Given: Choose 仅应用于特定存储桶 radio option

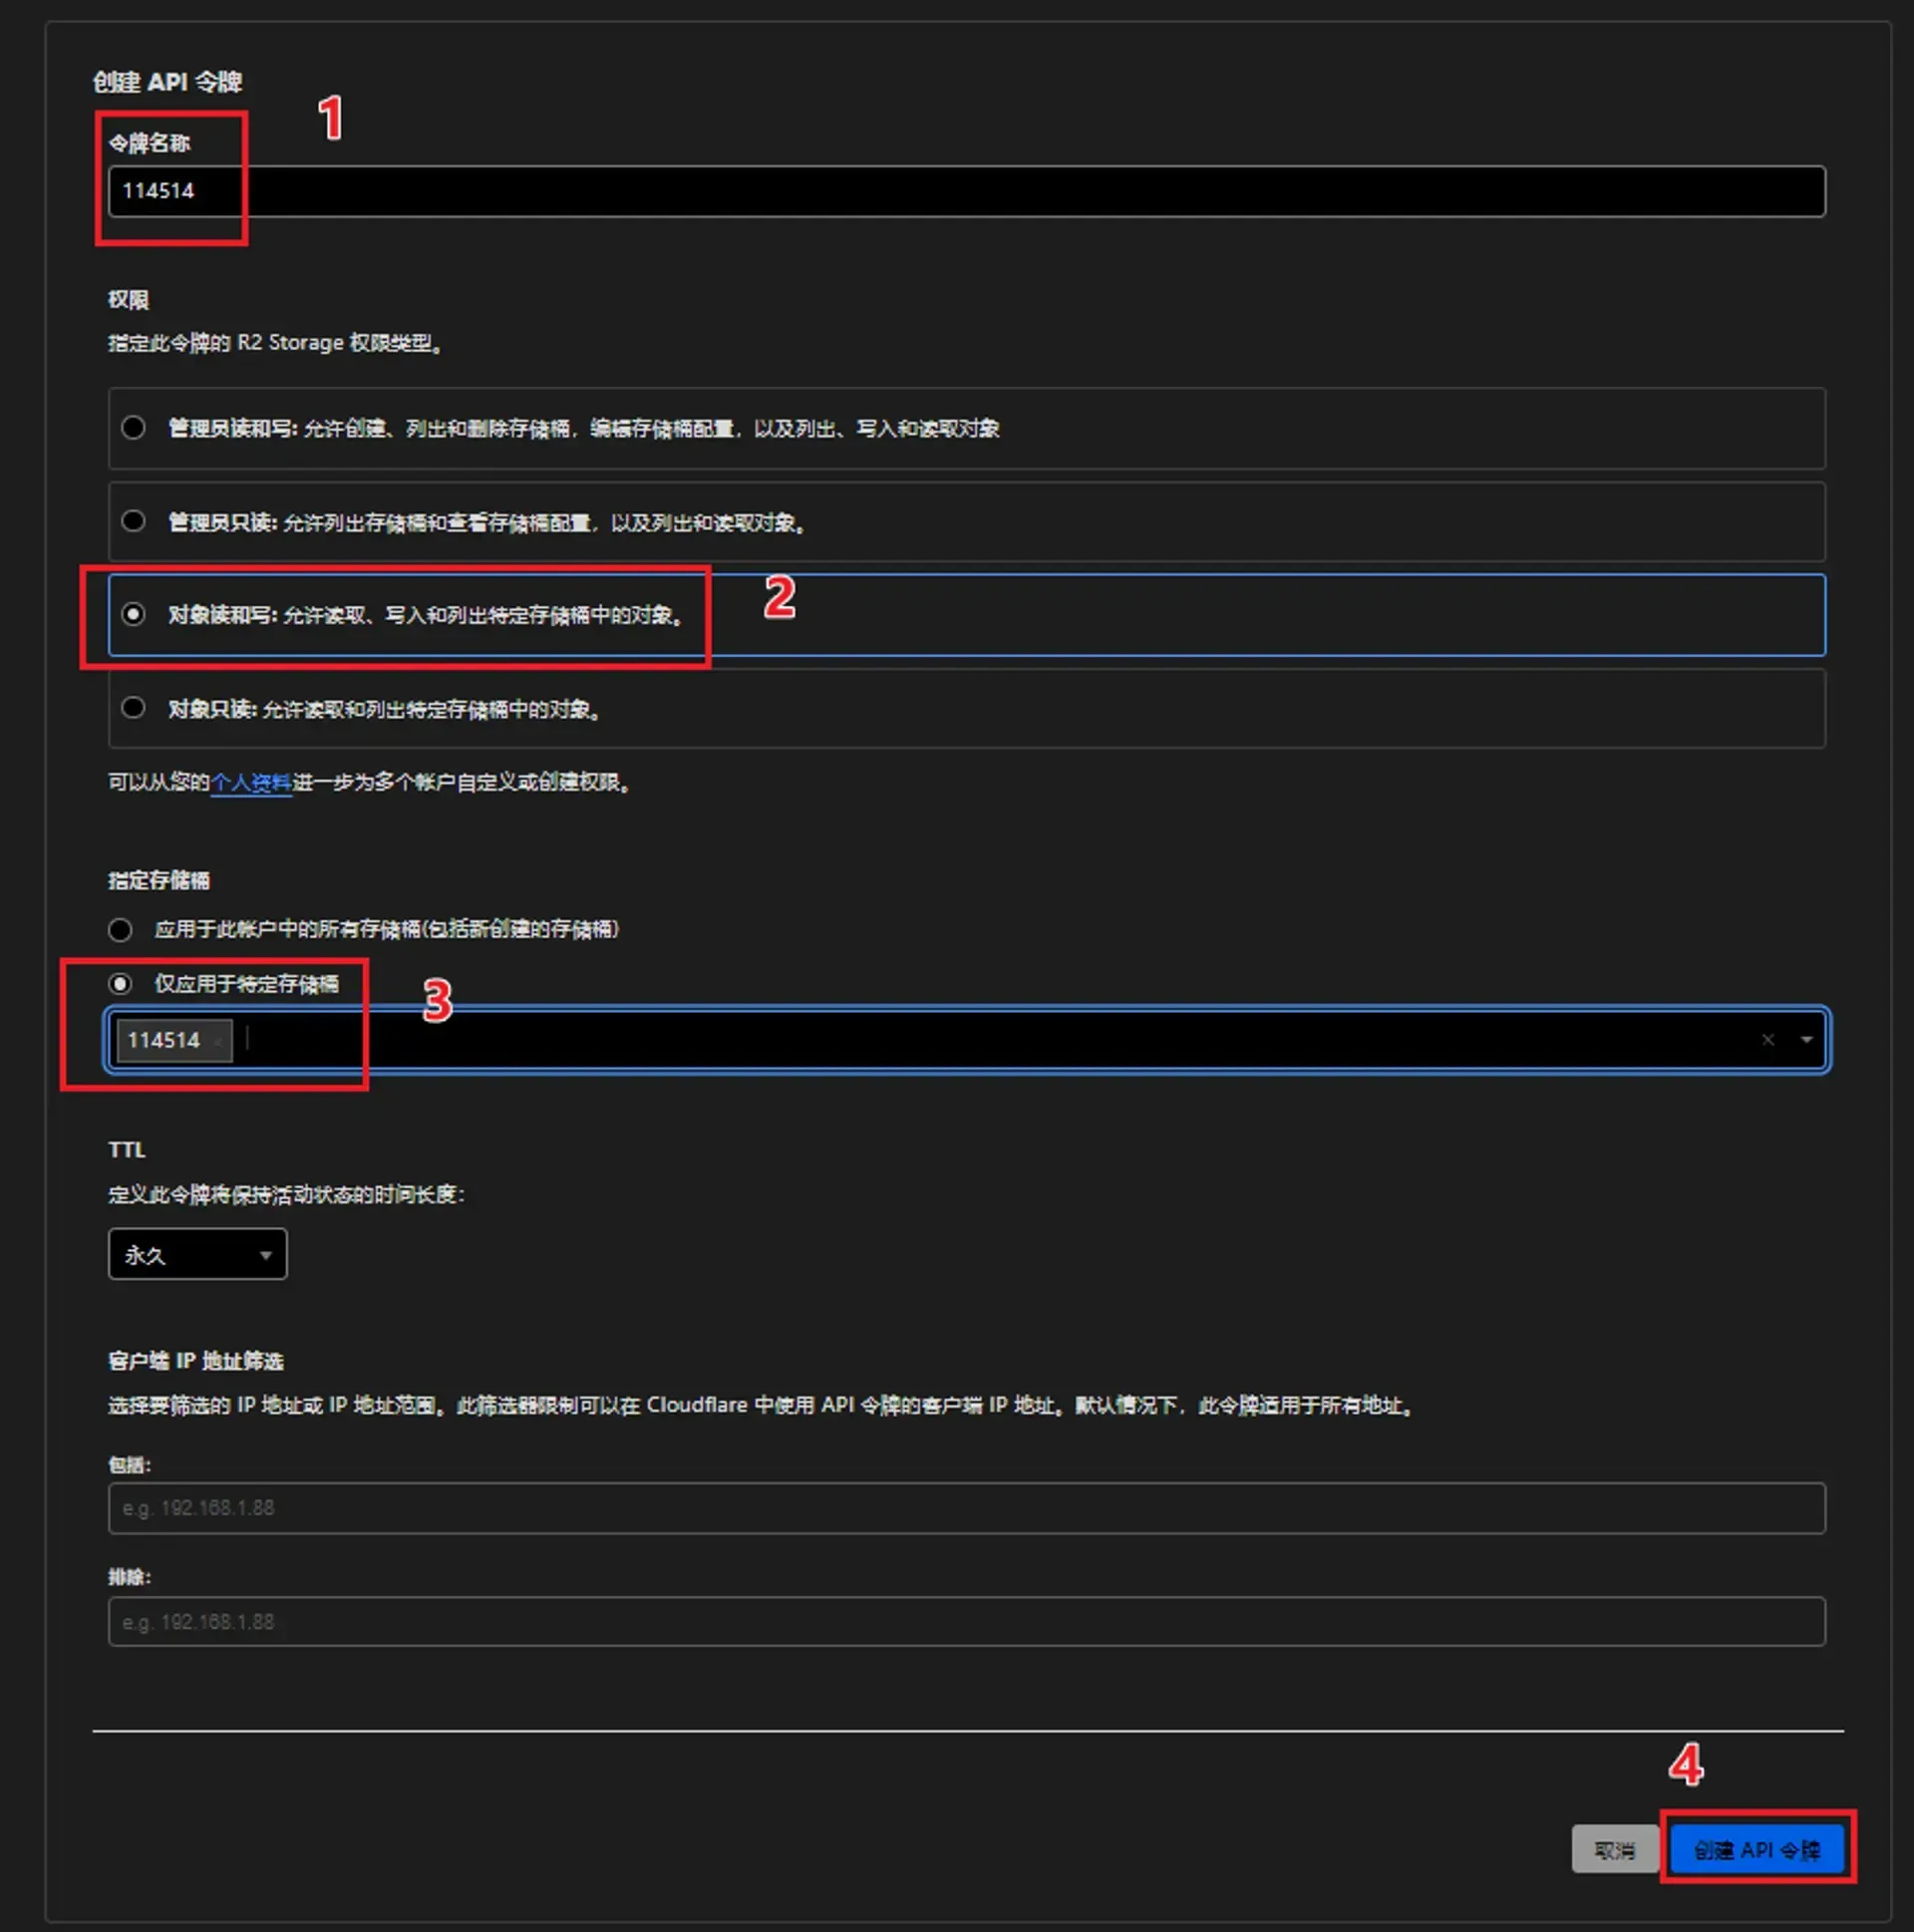Looking at the screenshot, I should pyautogui.click(x=120, y=984).
